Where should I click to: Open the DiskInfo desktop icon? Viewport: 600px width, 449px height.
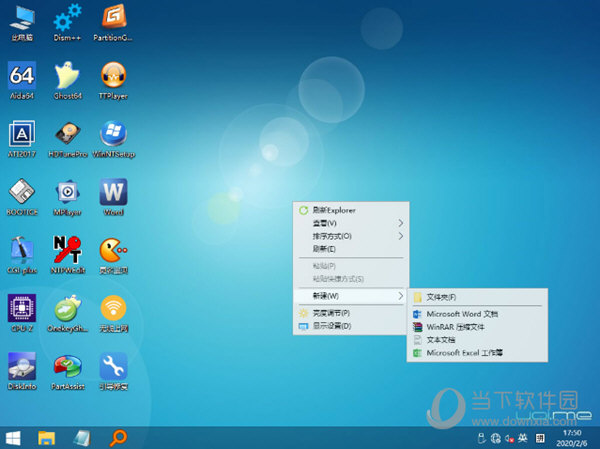21,365
